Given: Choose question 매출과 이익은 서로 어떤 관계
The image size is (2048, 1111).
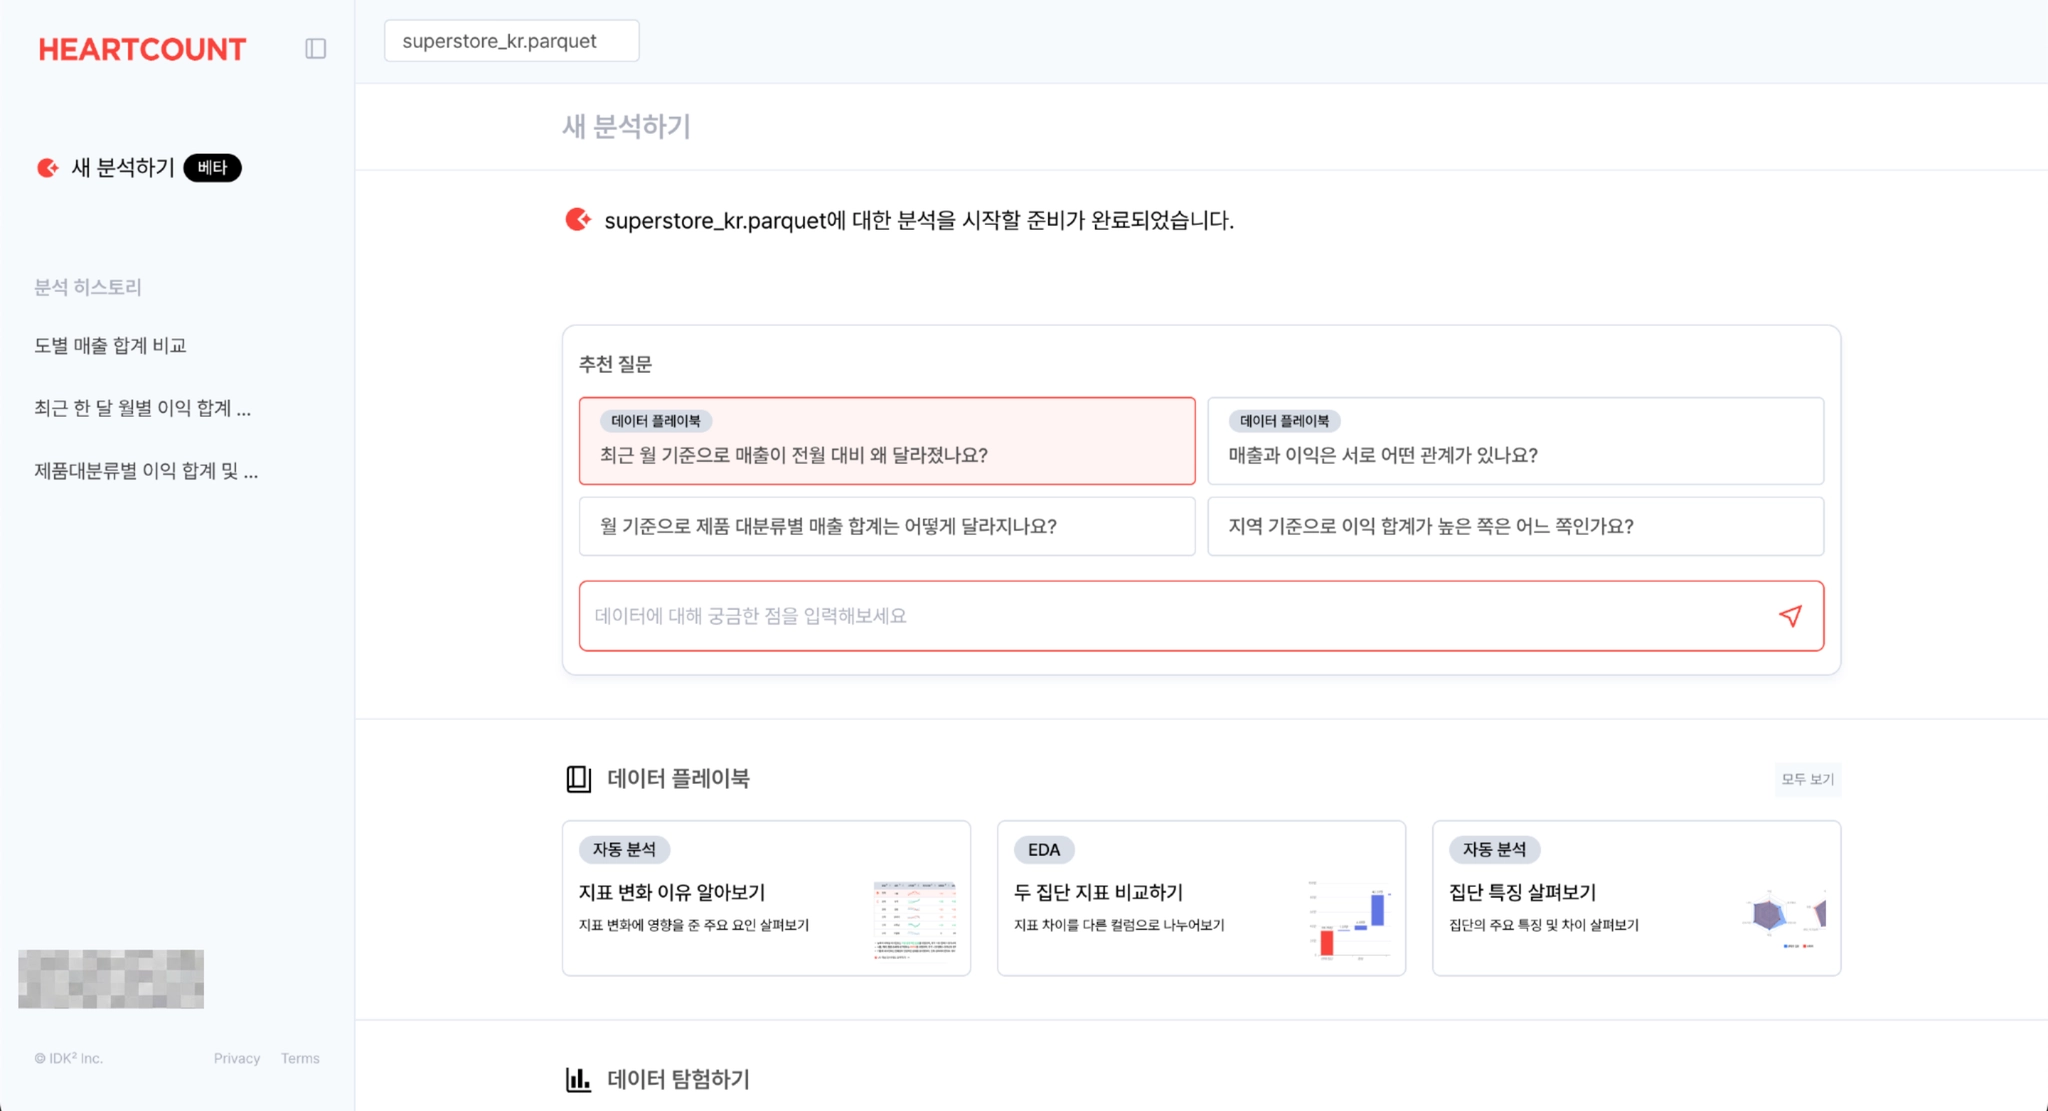Looking at the screenshot, I should (x=1514, y=442).
